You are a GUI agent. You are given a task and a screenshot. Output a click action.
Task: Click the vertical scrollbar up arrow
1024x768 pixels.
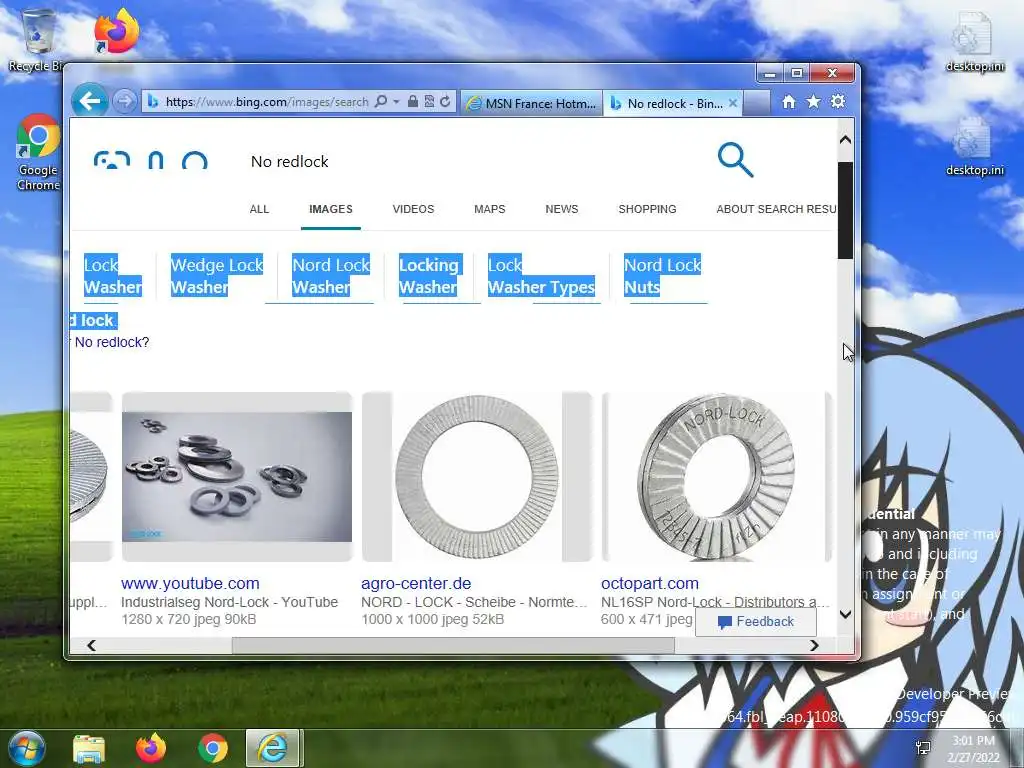(x=845, y=139)
